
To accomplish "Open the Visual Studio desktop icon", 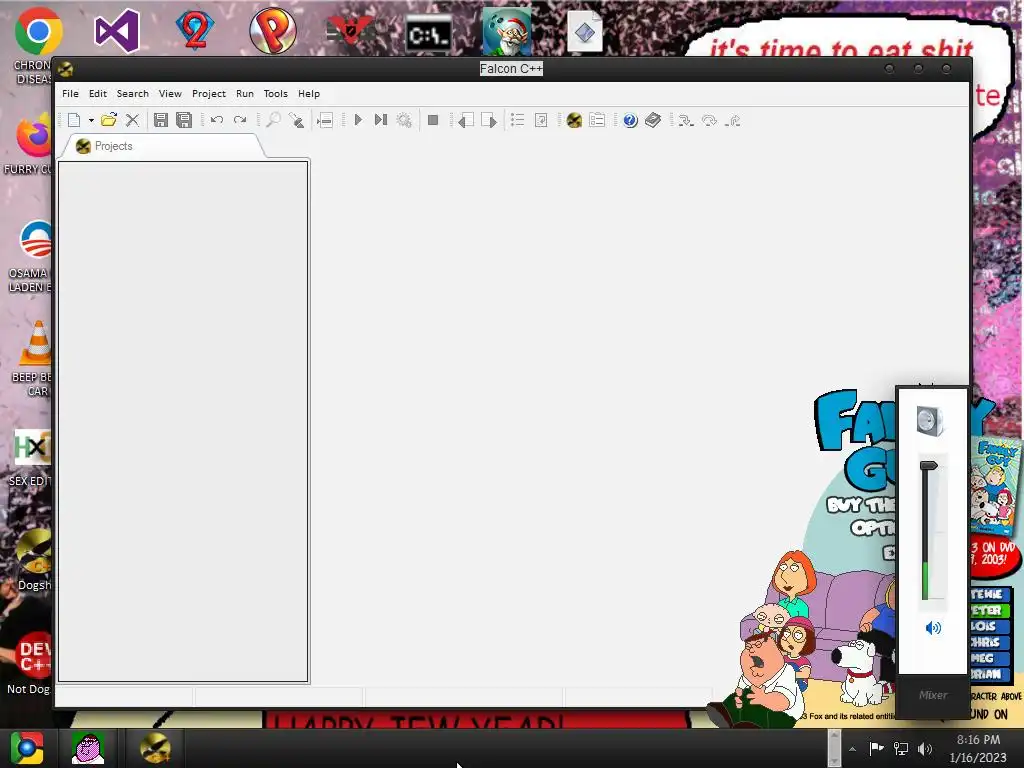I will pyautogui.click(x=117, y=31).
